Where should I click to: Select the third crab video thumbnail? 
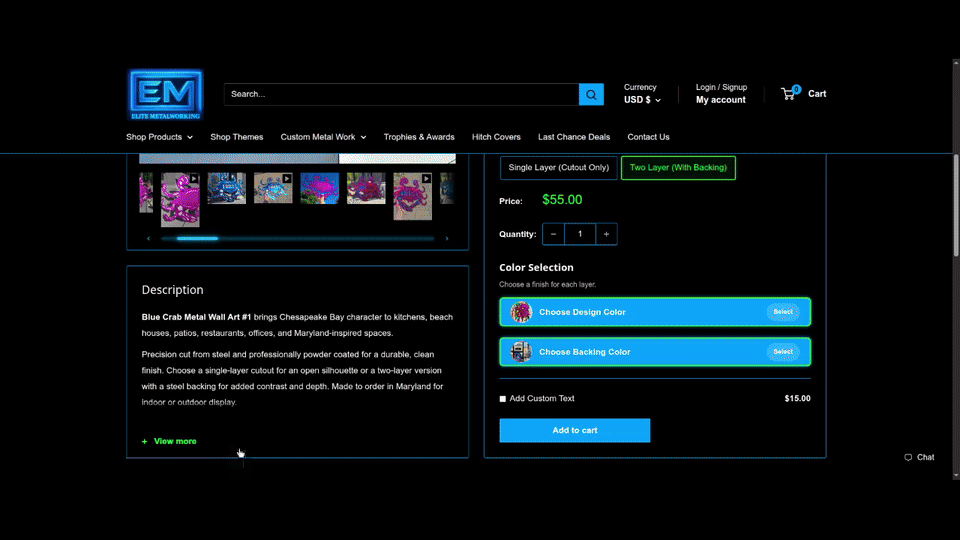pyautogui.click(x=273, y=188)
